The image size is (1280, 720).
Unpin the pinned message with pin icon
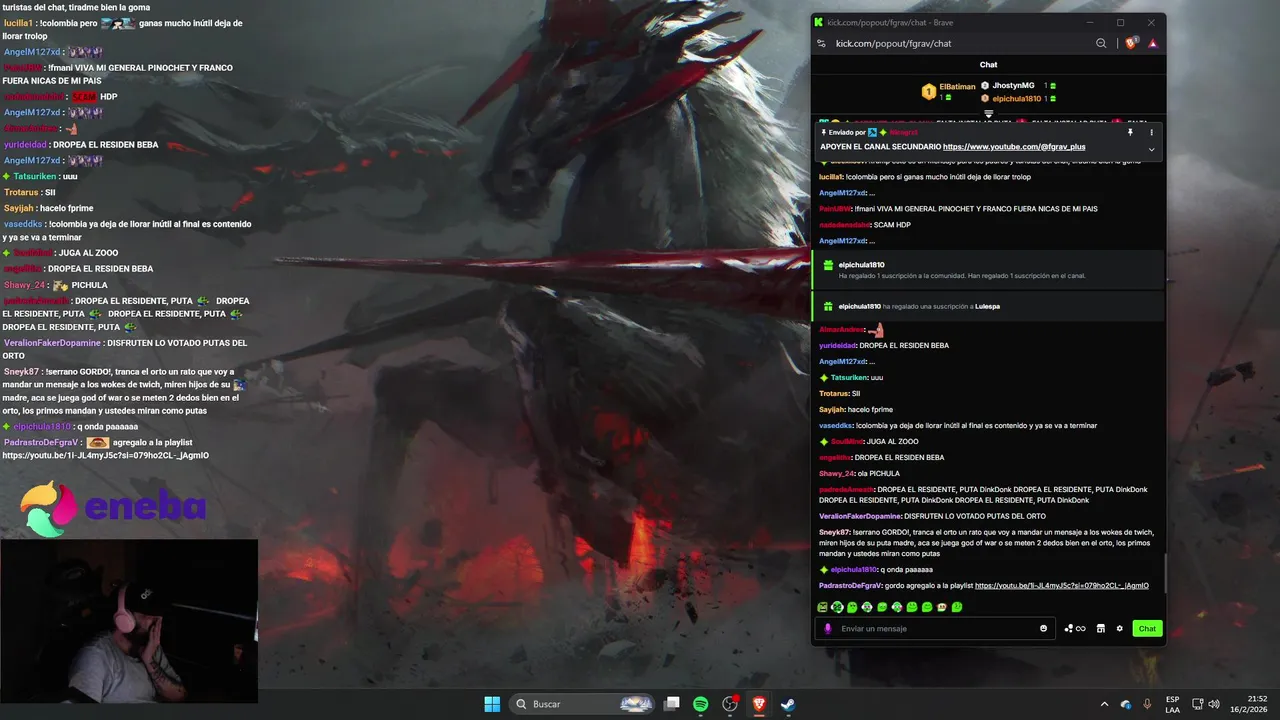[1130, 132]
